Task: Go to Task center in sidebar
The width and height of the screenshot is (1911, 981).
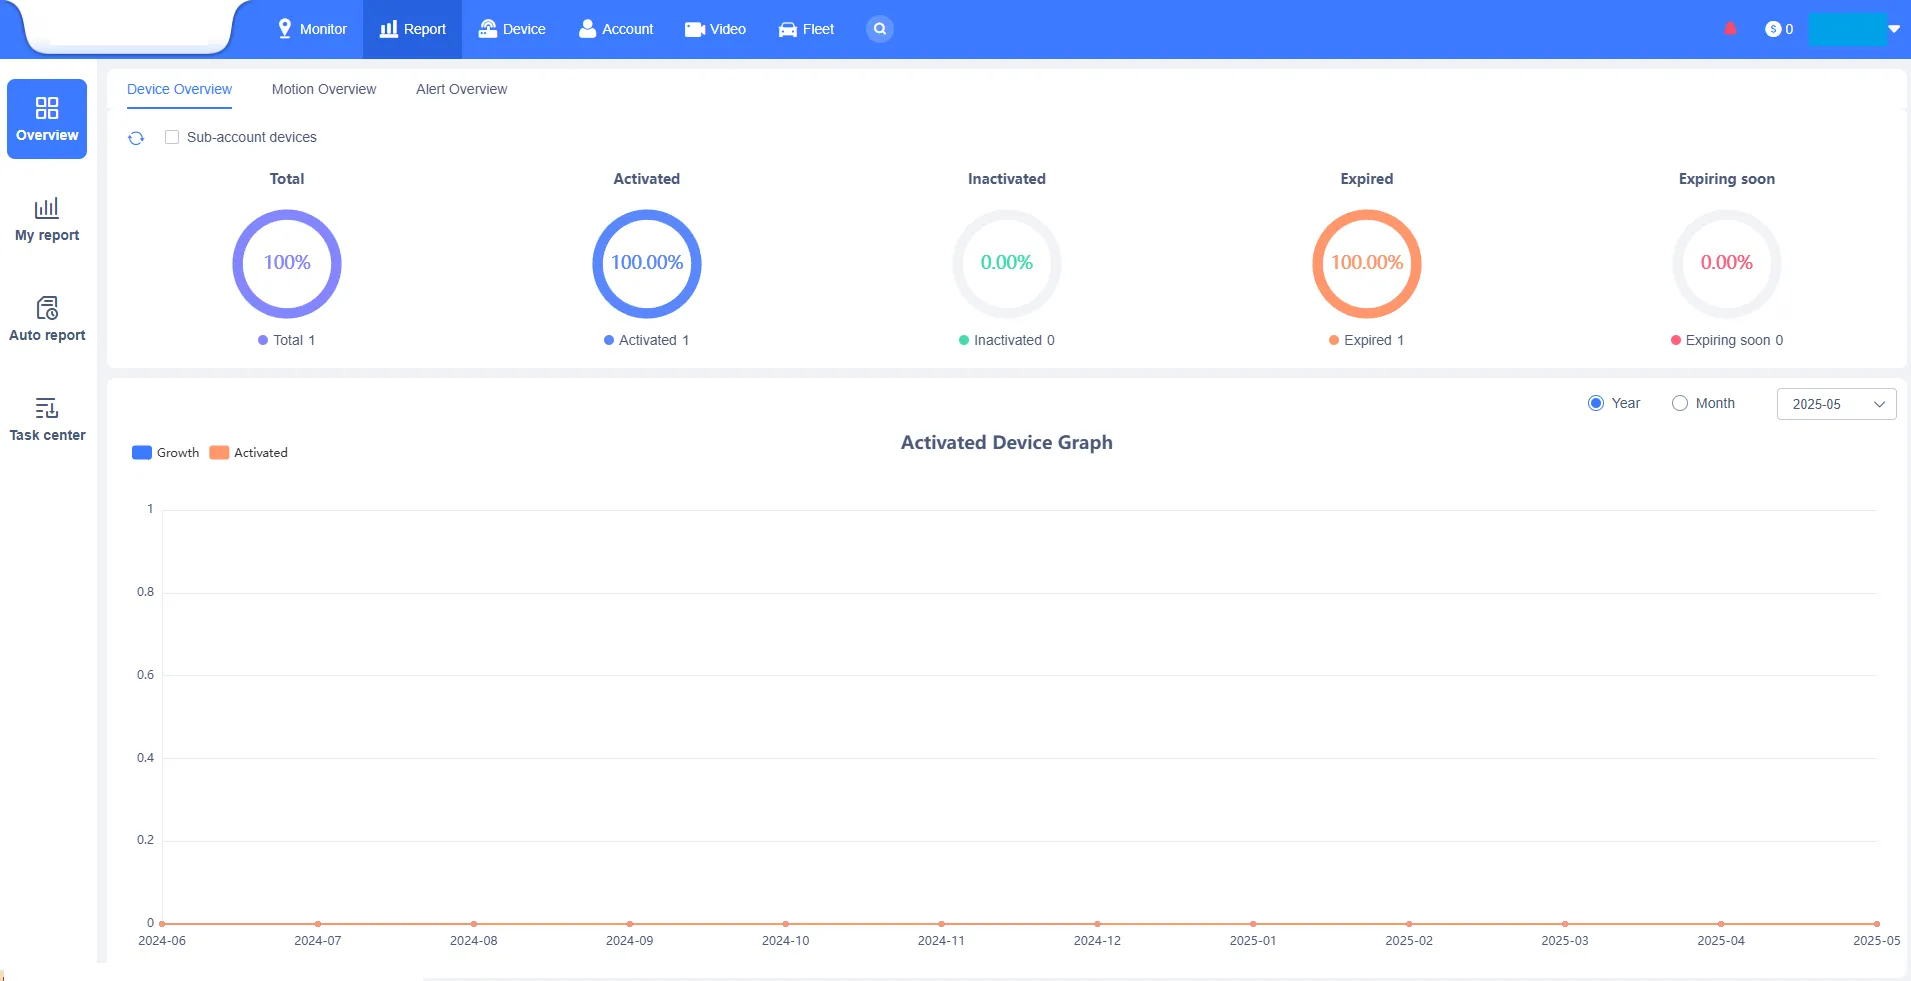Action: click(x=47, y=419)
